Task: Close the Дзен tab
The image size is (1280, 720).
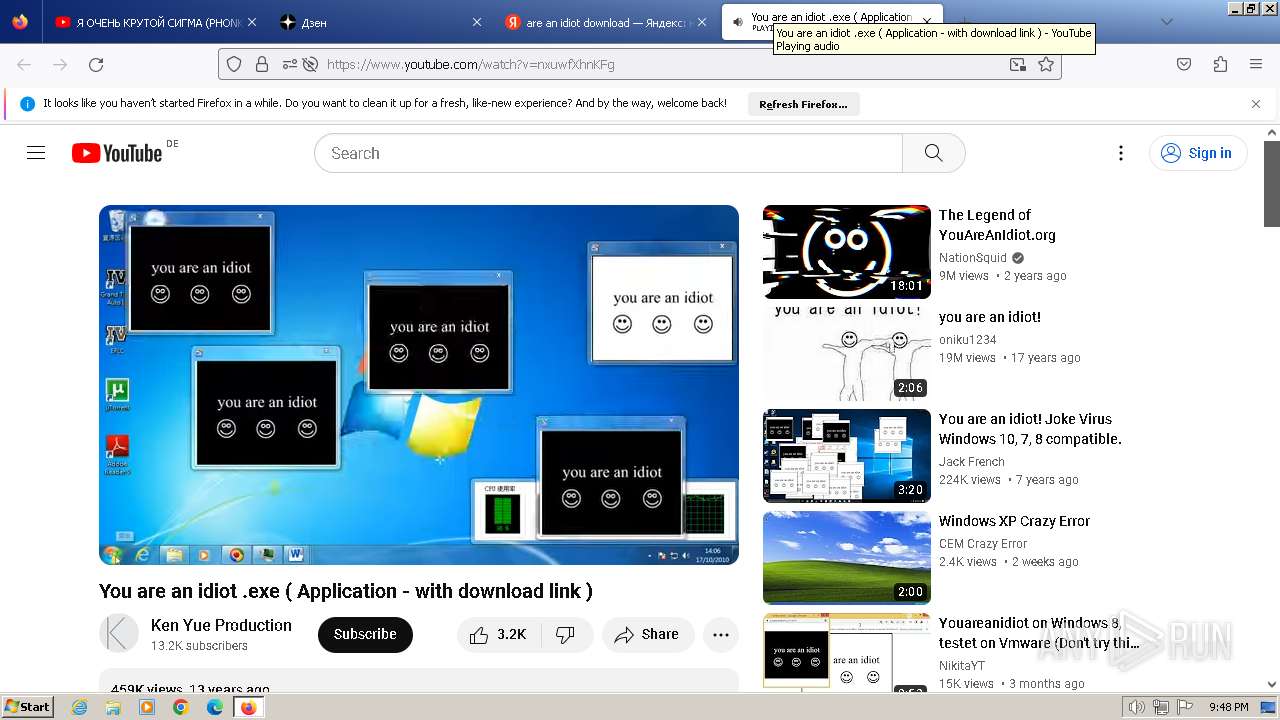Action: click(477, 22)
